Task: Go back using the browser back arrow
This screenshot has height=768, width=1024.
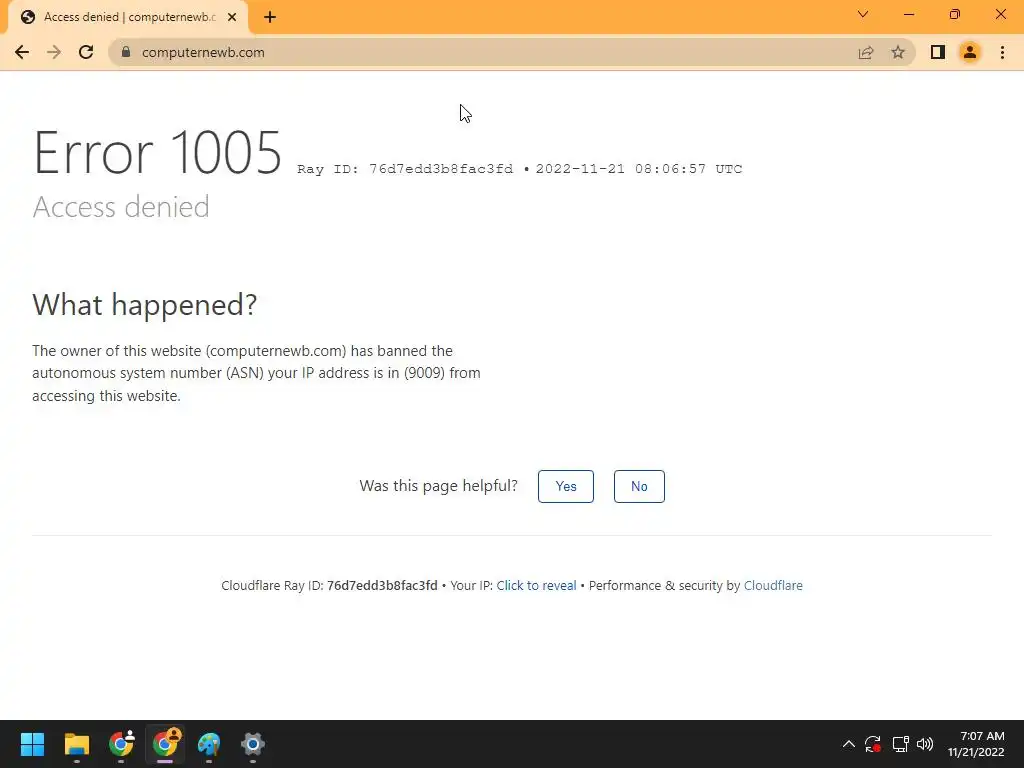Action: (x=22, y=52)
